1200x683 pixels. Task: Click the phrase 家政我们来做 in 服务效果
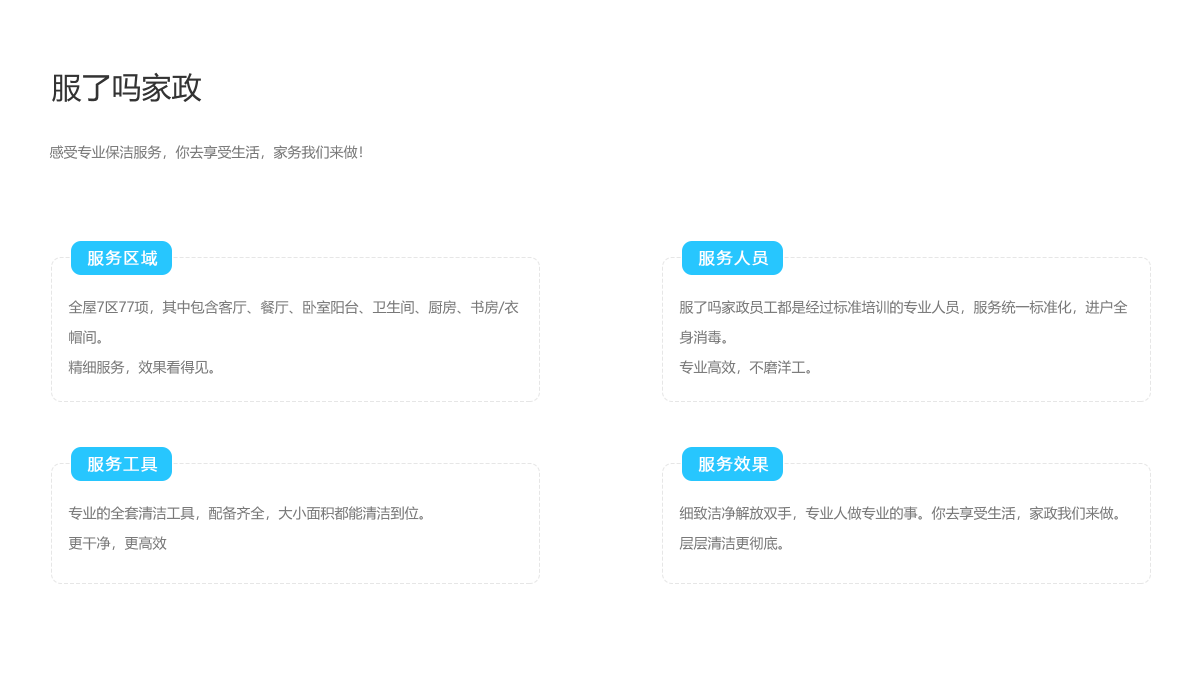(1072, 513)
